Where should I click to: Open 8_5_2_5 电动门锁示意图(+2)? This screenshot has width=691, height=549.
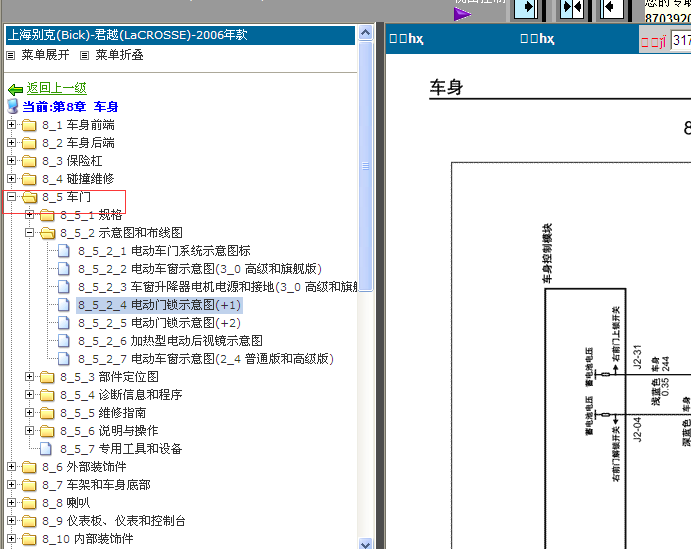point(160,323)
